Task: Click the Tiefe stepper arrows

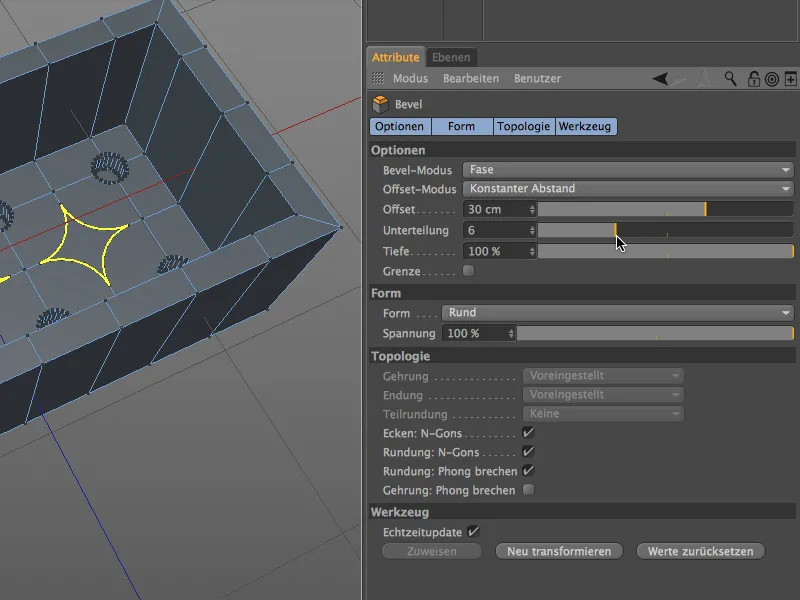Action: [x=532, y=252]
